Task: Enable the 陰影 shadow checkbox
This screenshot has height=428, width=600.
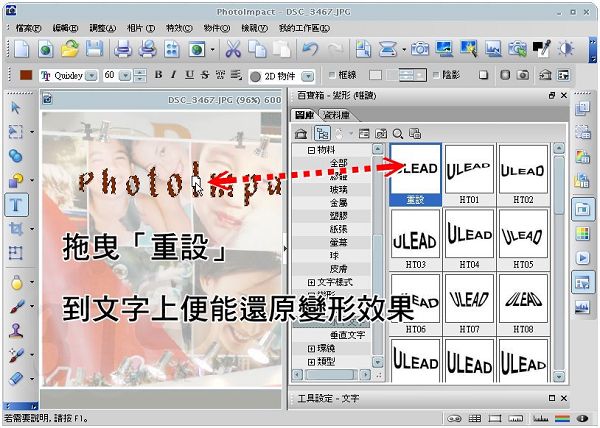Action: [x=436, y=75]
